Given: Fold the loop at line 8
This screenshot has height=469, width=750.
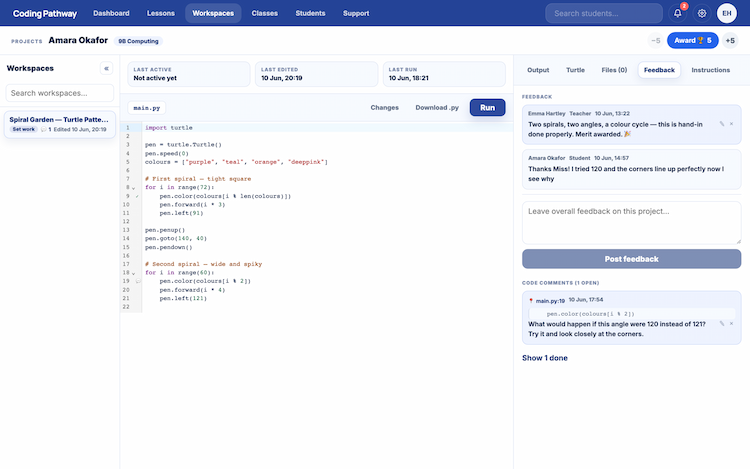Looking at the screenshot, I should click(x=133, y=188).
